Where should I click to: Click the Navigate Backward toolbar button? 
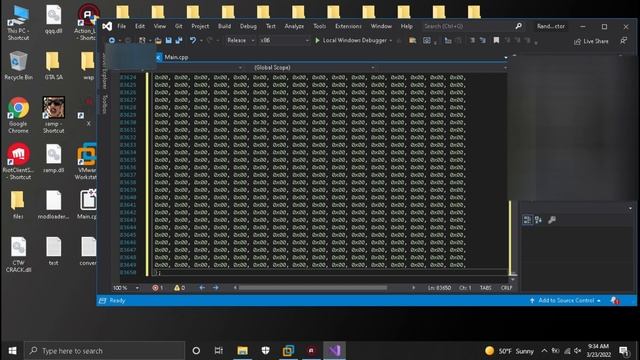[112, 40]
